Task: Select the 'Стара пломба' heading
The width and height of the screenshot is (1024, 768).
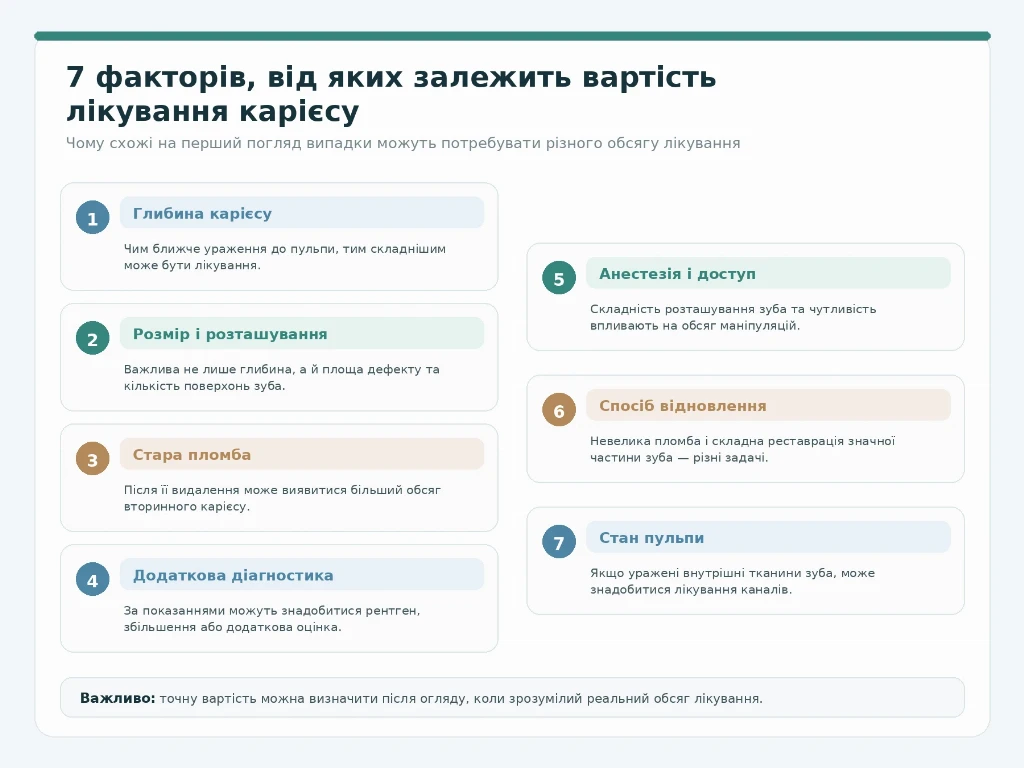Action: [x=191, y=455]
